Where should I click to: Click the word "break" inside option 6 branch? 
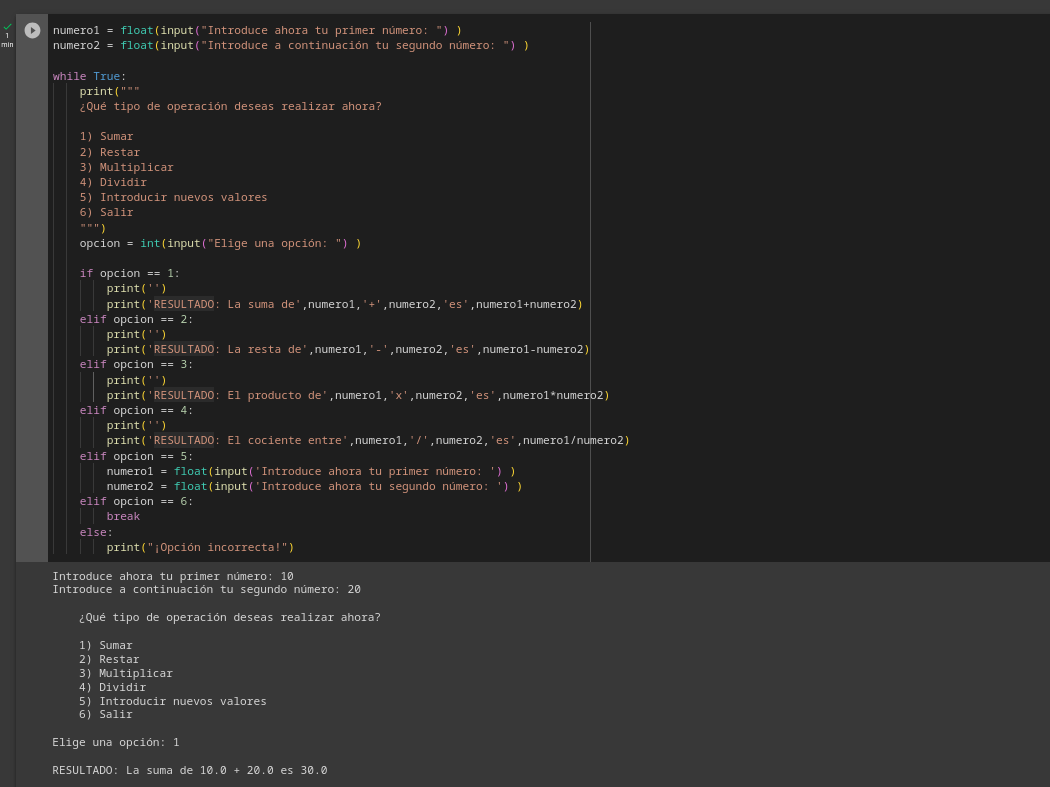click(123, 516)
